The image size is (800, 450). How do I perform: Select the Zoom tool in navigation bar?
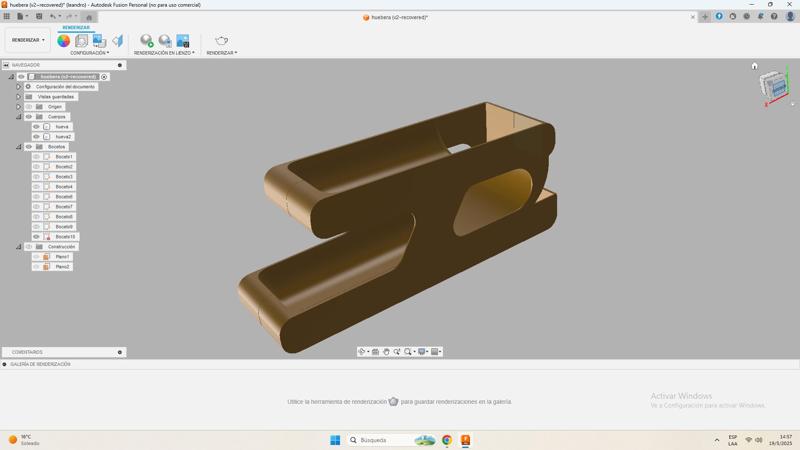coord(396,352)
